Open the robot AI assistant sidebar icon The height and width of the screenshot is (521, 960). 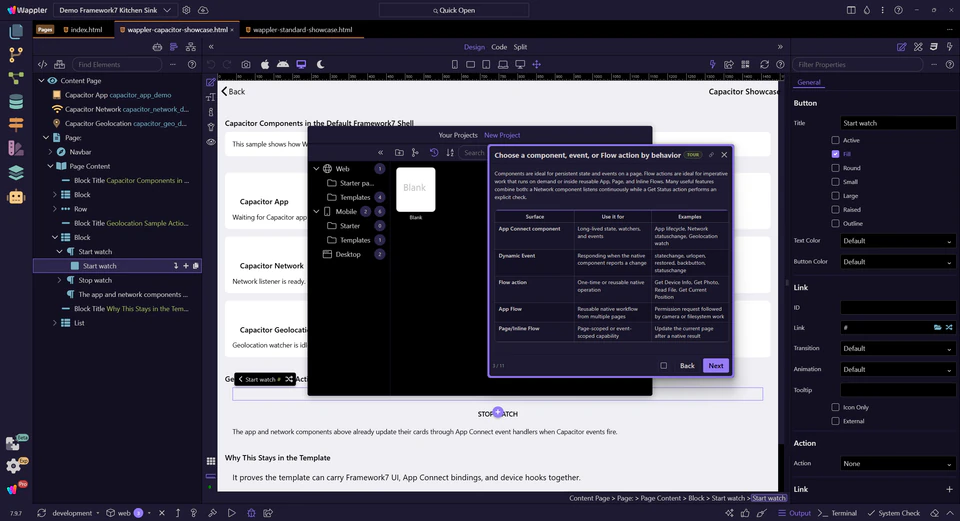[x=16, y=197]
